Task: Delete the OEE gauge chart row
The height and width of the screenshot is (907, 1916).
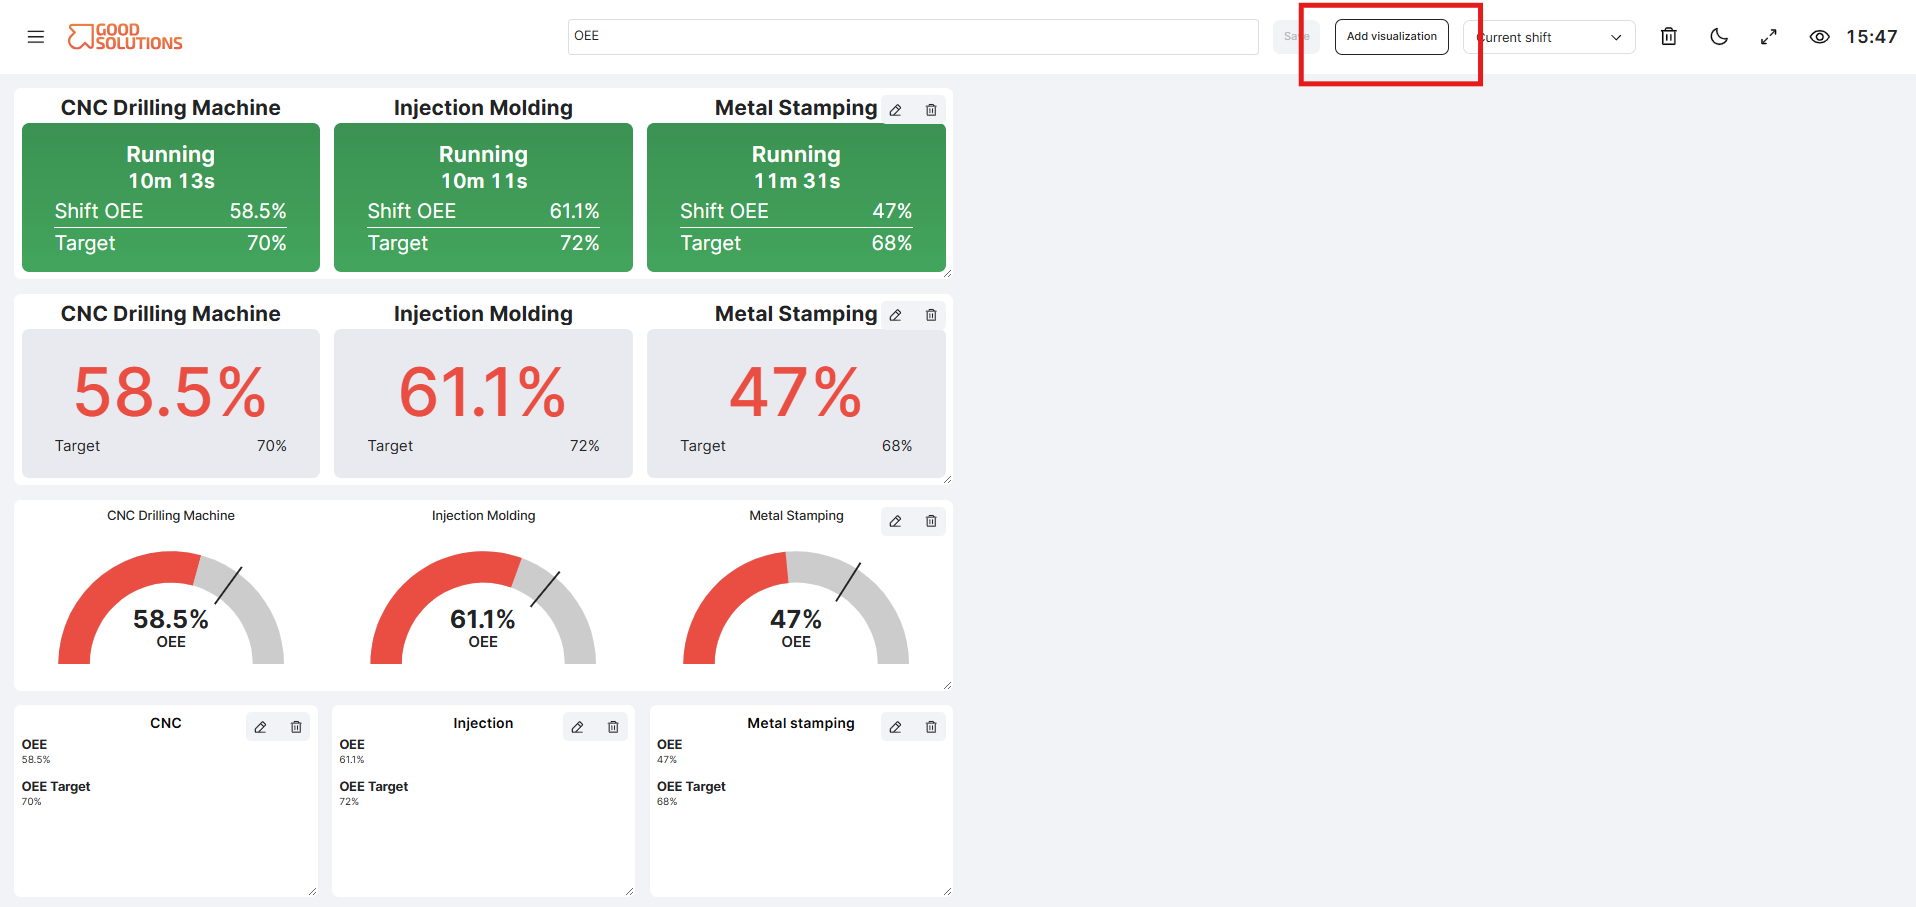Action: 931,521
